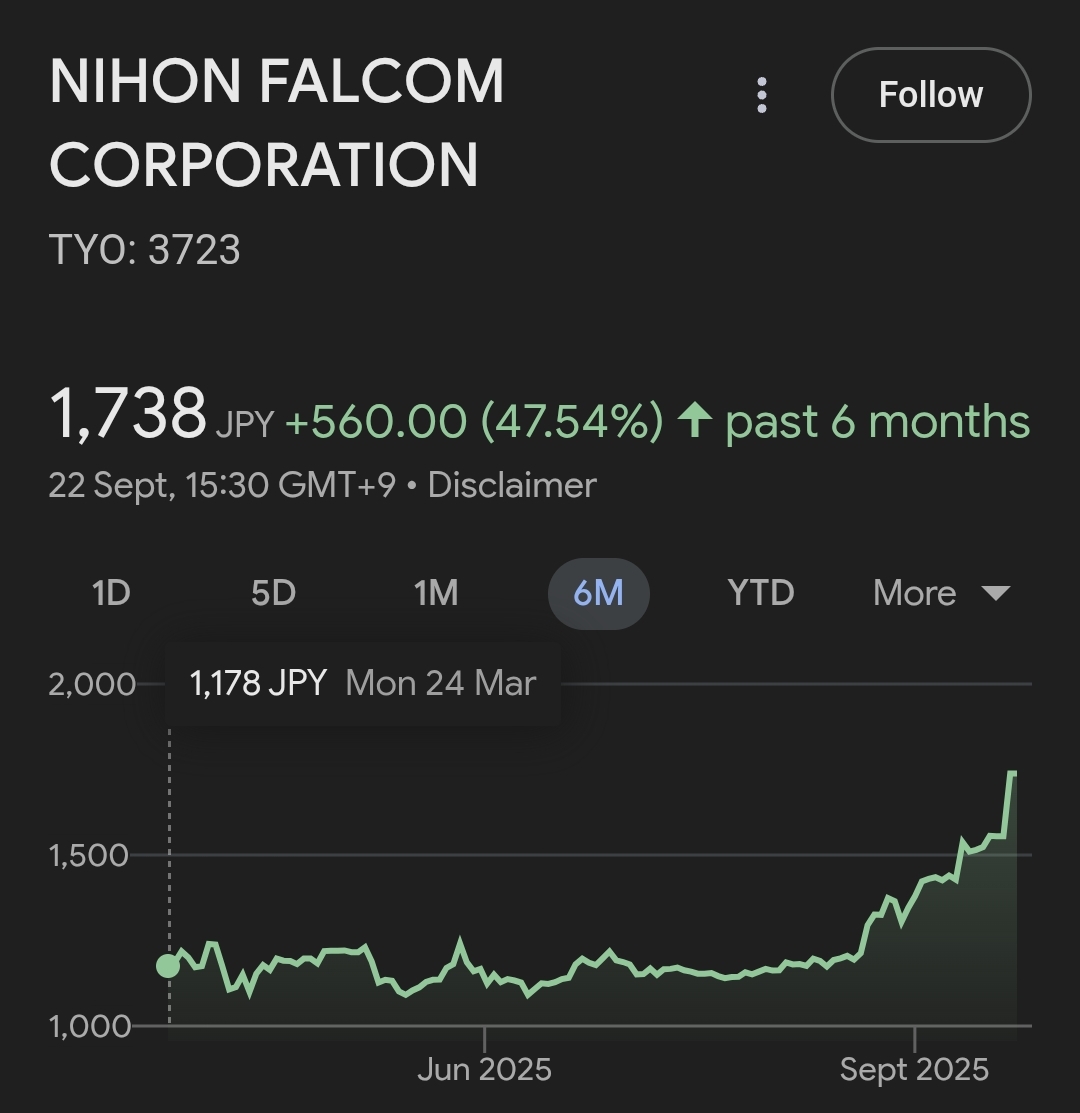Click the TYO: 3723 ticker text

145,250
